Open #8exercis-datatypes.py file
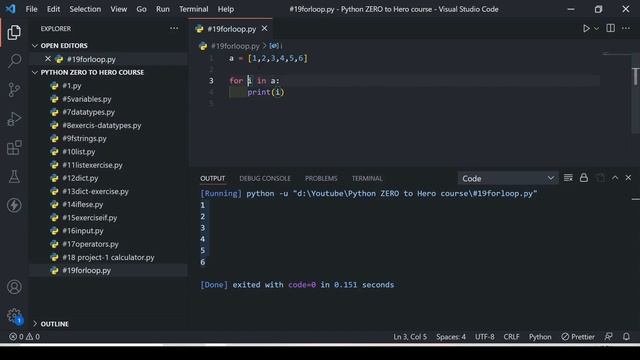 pyautogui.click(x=108, y=125)
